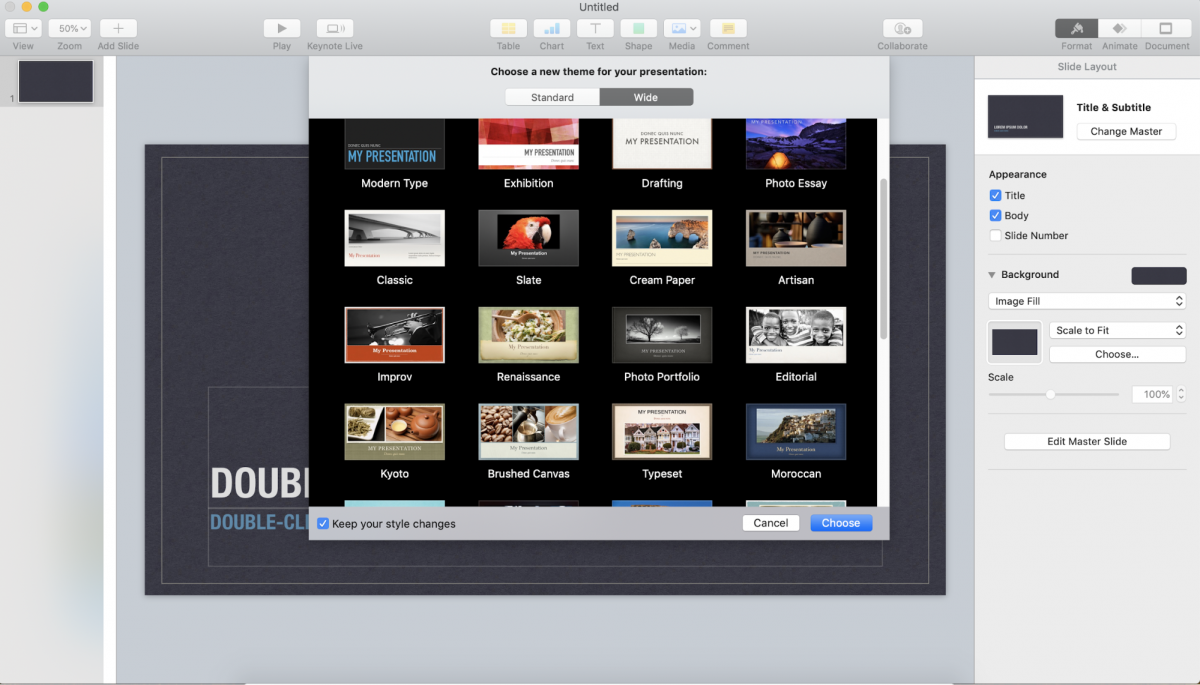
Task: Insert a table using the Table icon
Action: coord(508,29)
